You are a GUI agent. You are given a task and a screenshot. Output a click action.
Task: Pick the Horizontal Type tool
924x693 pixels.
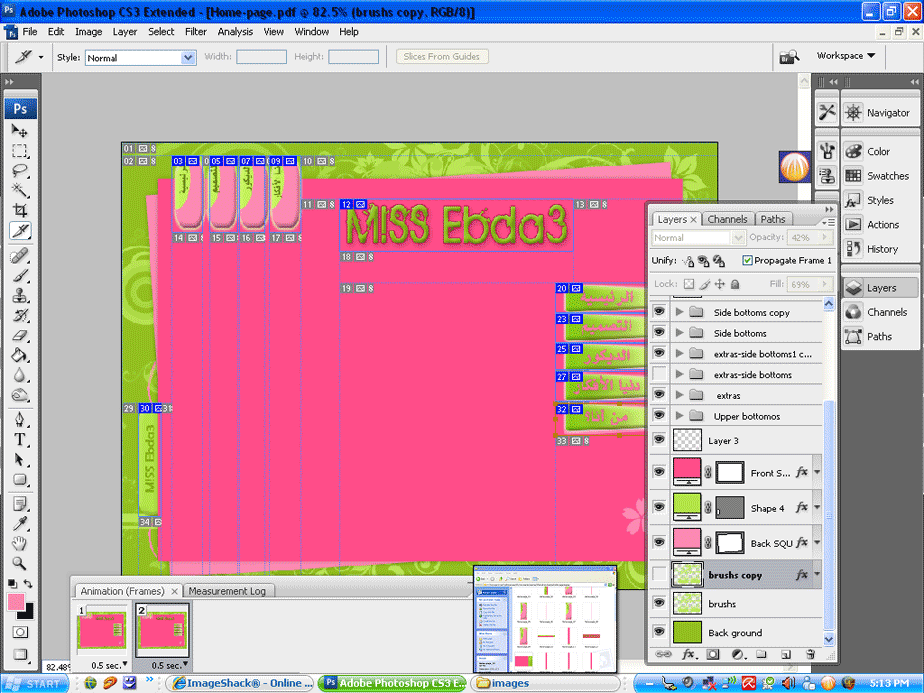19,439
